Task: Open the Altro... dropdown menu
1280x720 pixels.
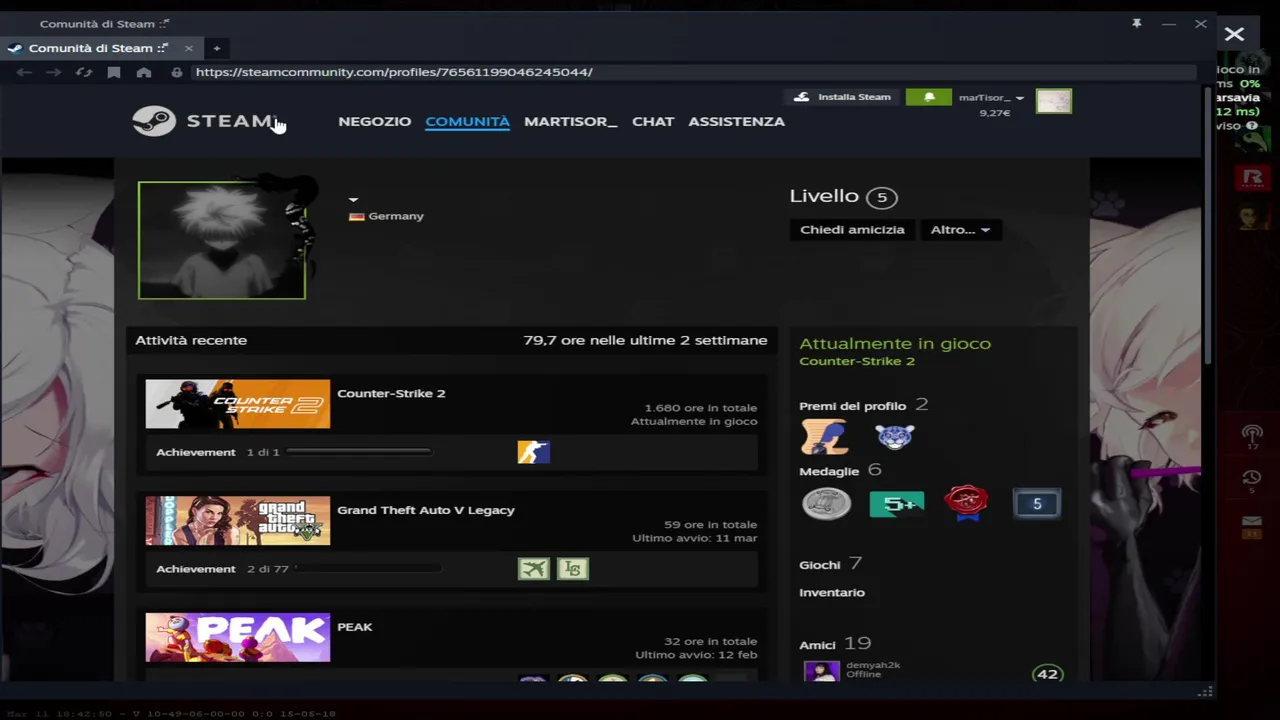Action: 960,230
